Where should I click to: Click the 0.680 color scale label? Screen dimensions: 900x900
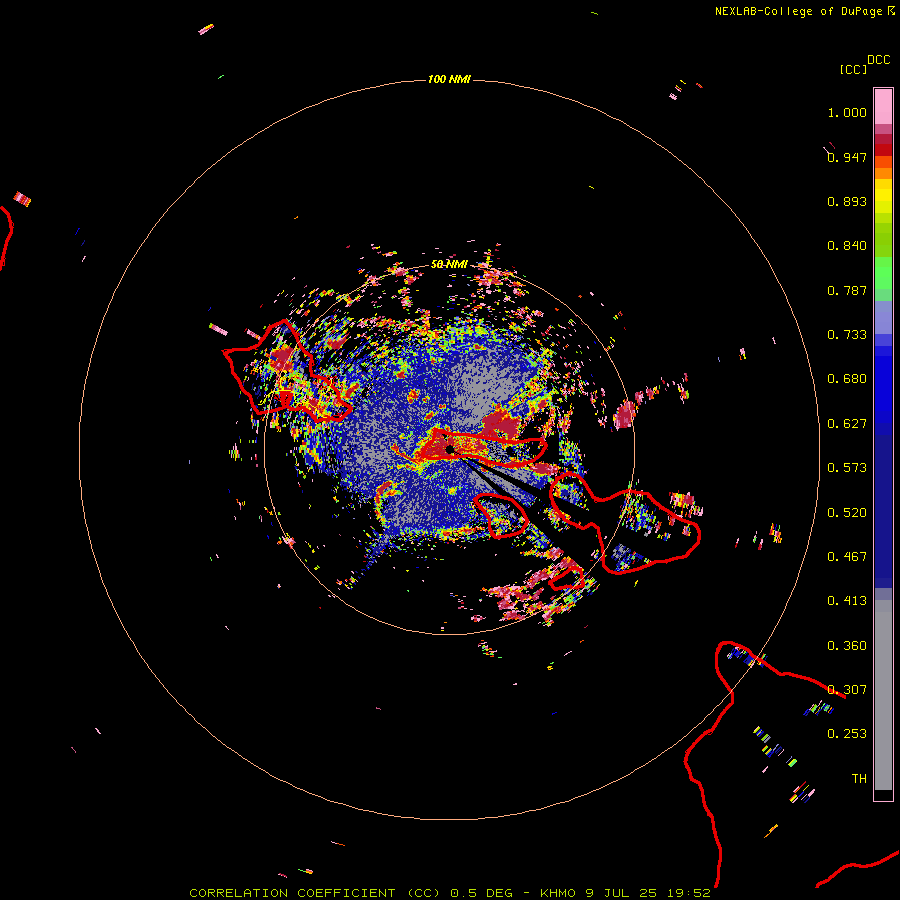847,379
